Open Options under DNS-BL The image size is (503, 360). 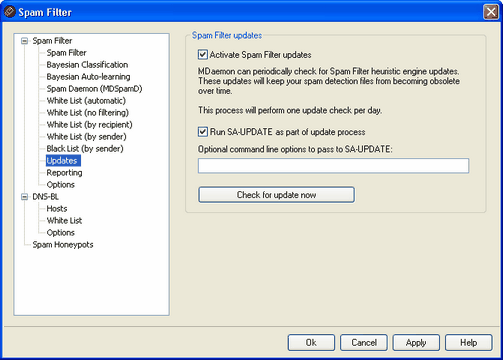pos(61,233)
